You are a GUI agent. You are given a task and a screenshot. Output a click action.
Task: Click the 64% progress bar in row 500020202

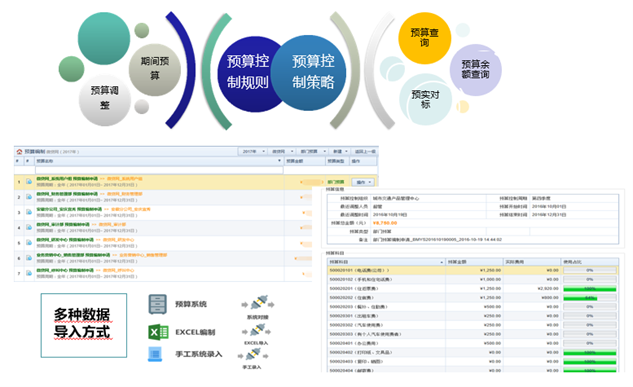[x=589, y=298]
